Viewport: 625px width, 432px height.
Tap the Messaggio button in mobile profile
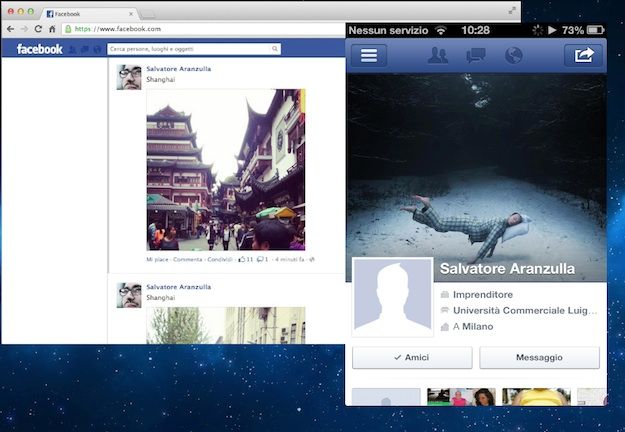tap(539, 357)
